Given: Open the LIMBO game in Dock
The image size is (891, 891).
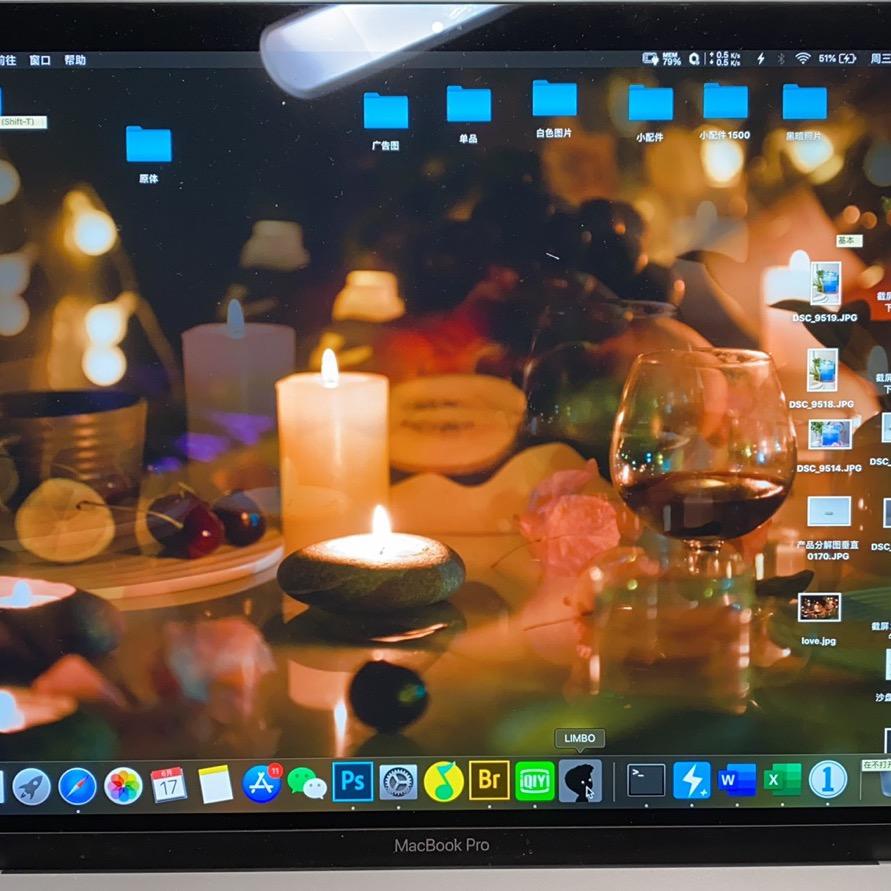Looking at the screenshot, I should click(x=580, y=780).
